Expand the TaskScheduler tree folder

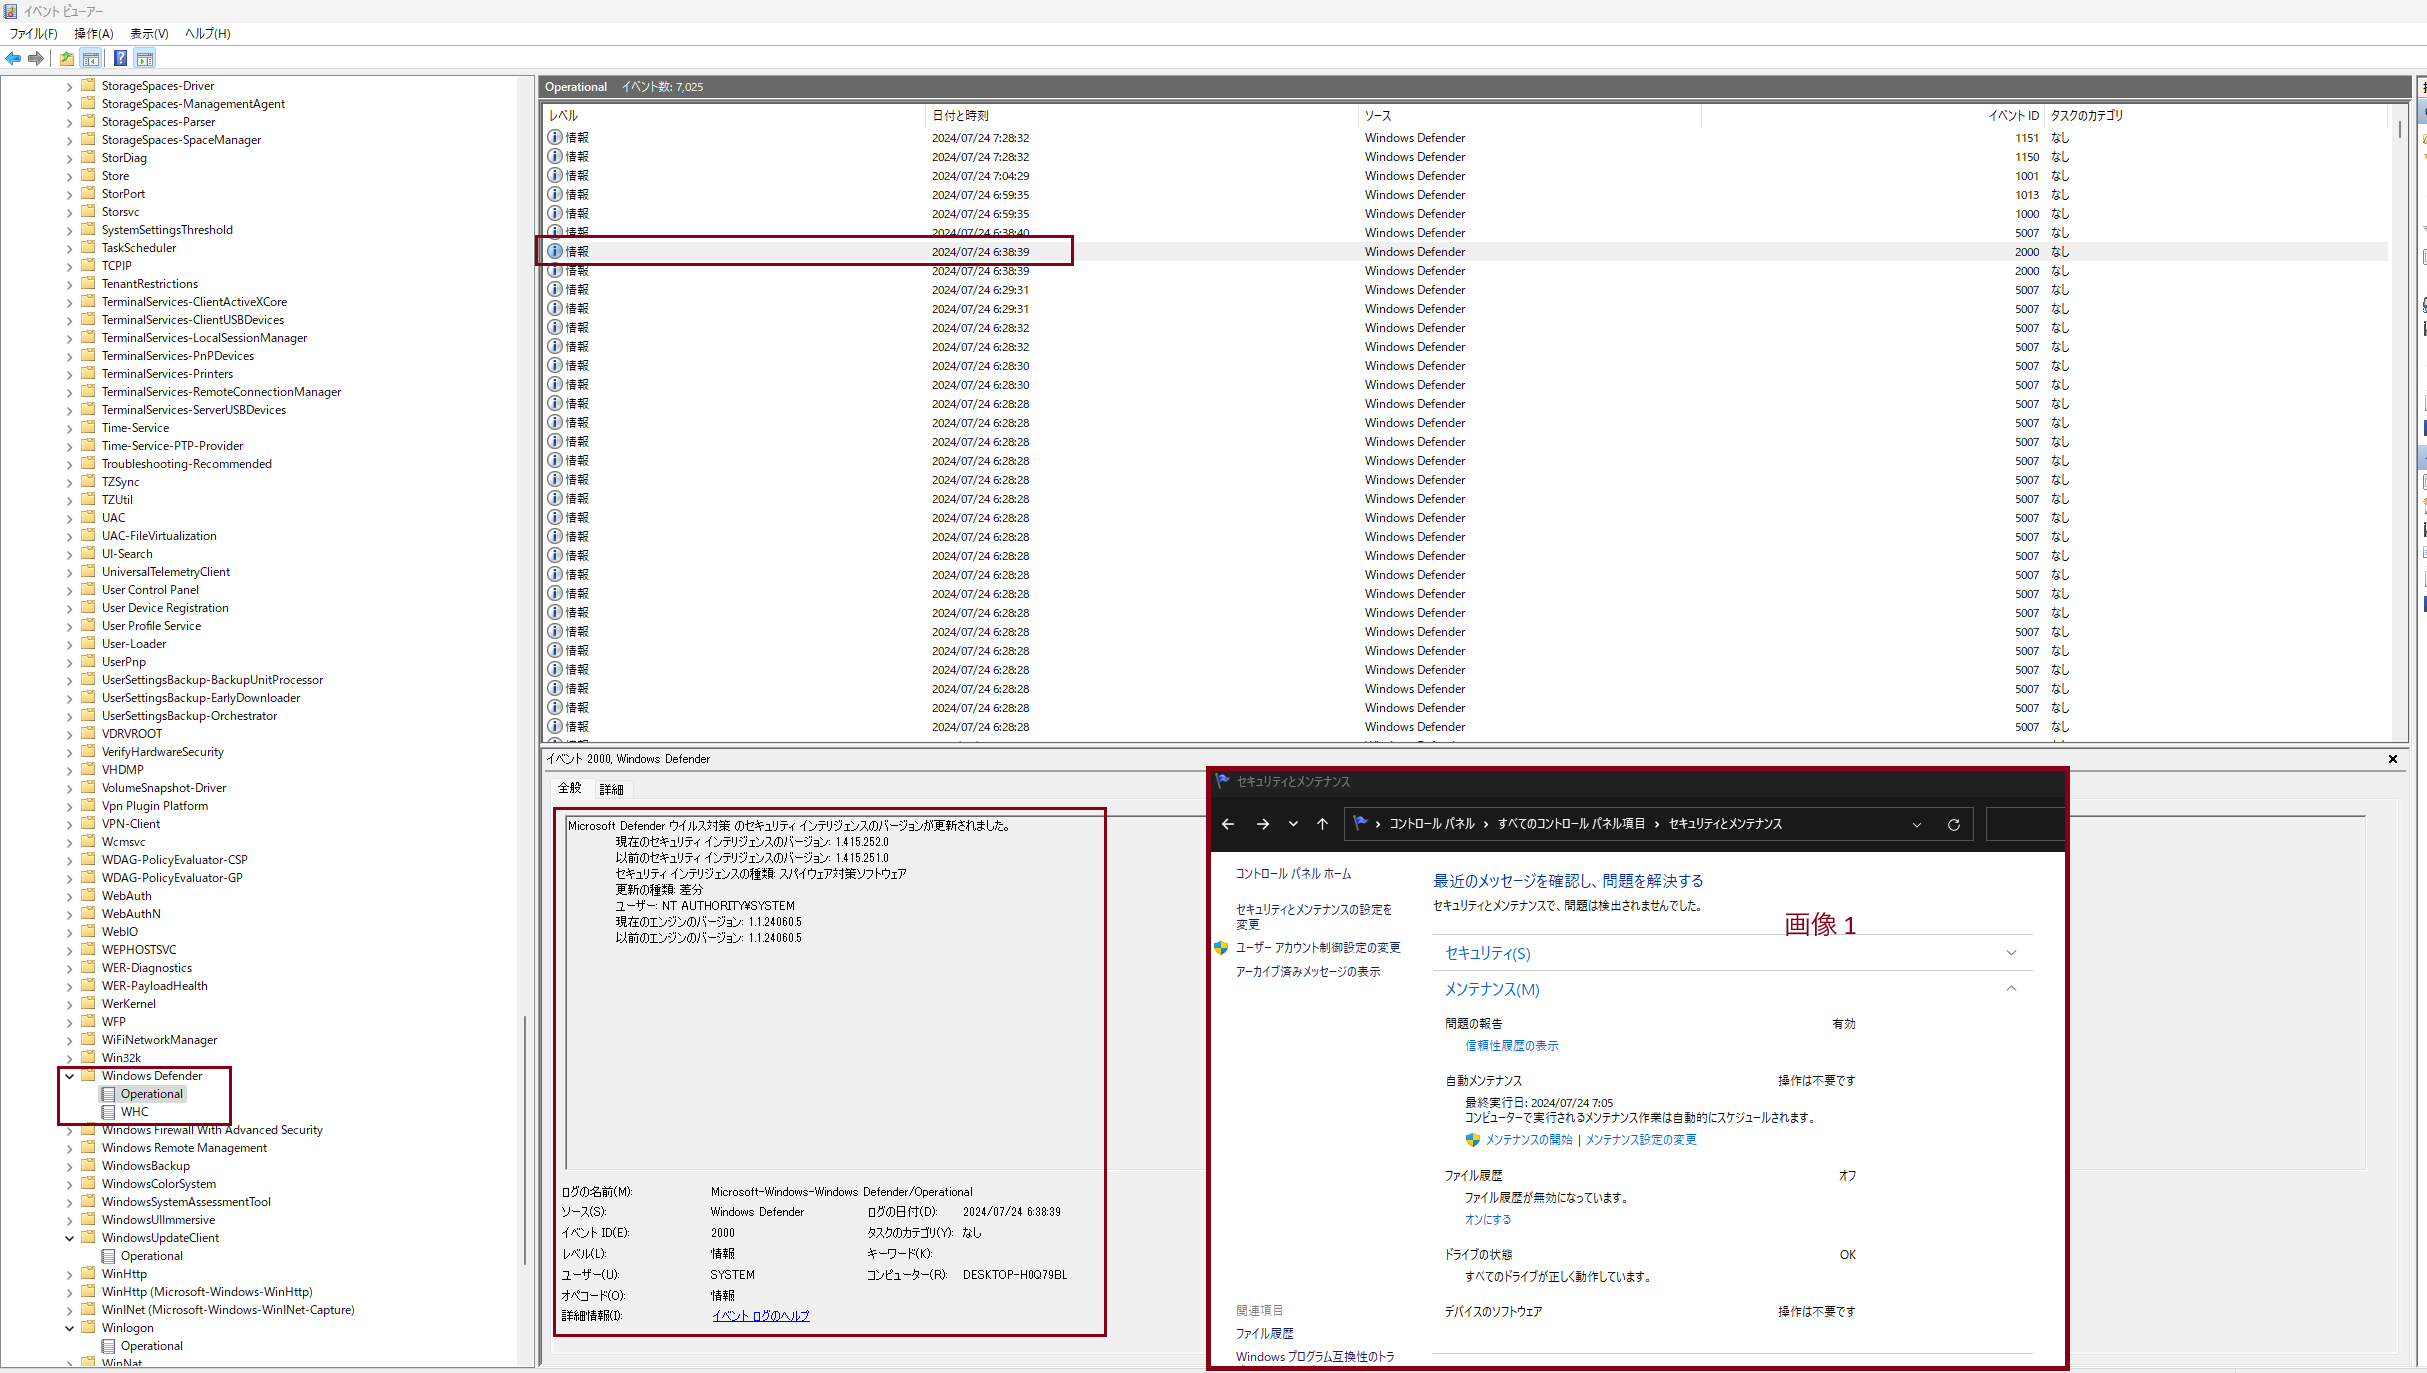click(x=70, y=248)
